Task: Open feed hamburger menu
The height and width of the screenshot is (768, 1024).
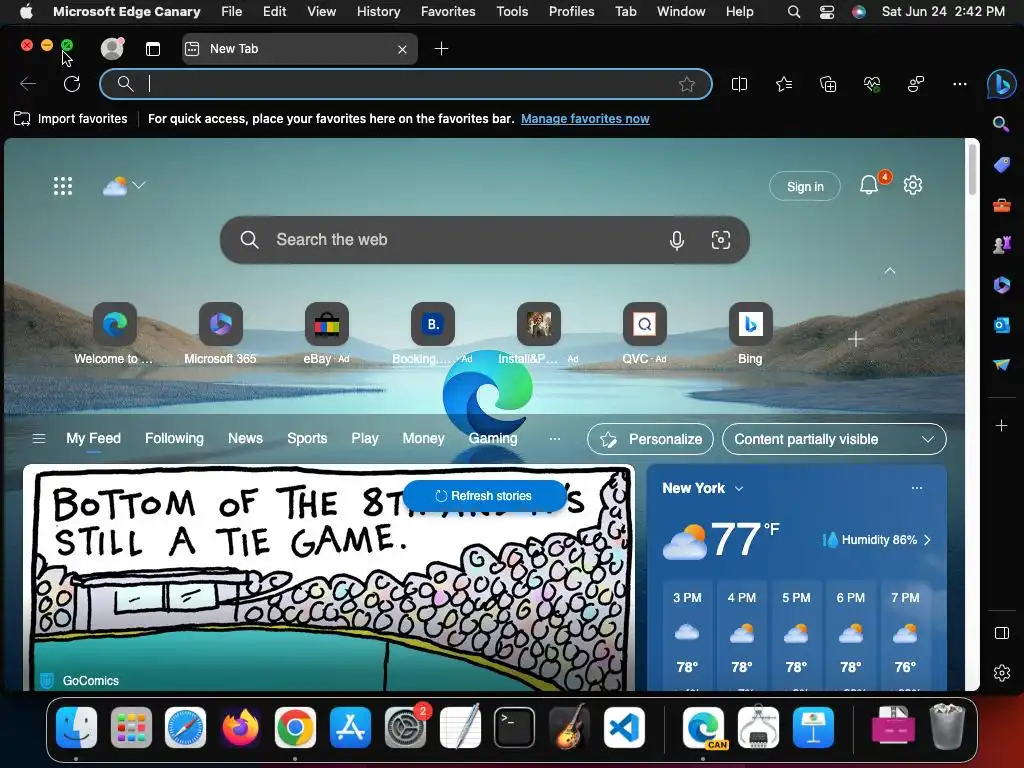Action: click(39, 438)
